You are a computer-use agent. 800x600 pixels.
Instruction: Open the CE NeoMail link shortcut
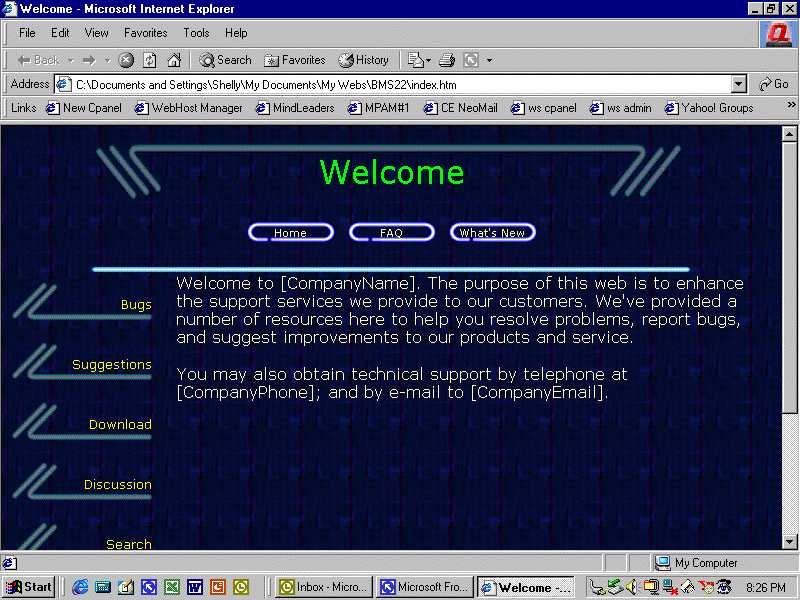(x=460, y=108)
